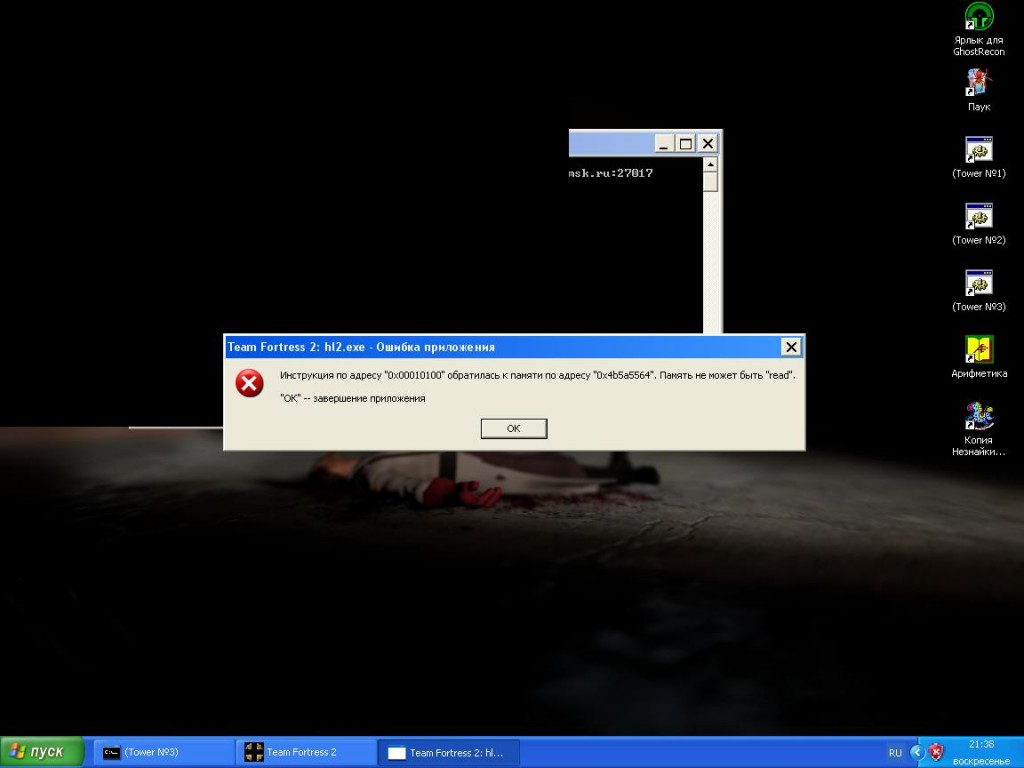This screenshot has width=1024, height=768.
Task: Open the пуск Start menu
Action: point(42,752)
